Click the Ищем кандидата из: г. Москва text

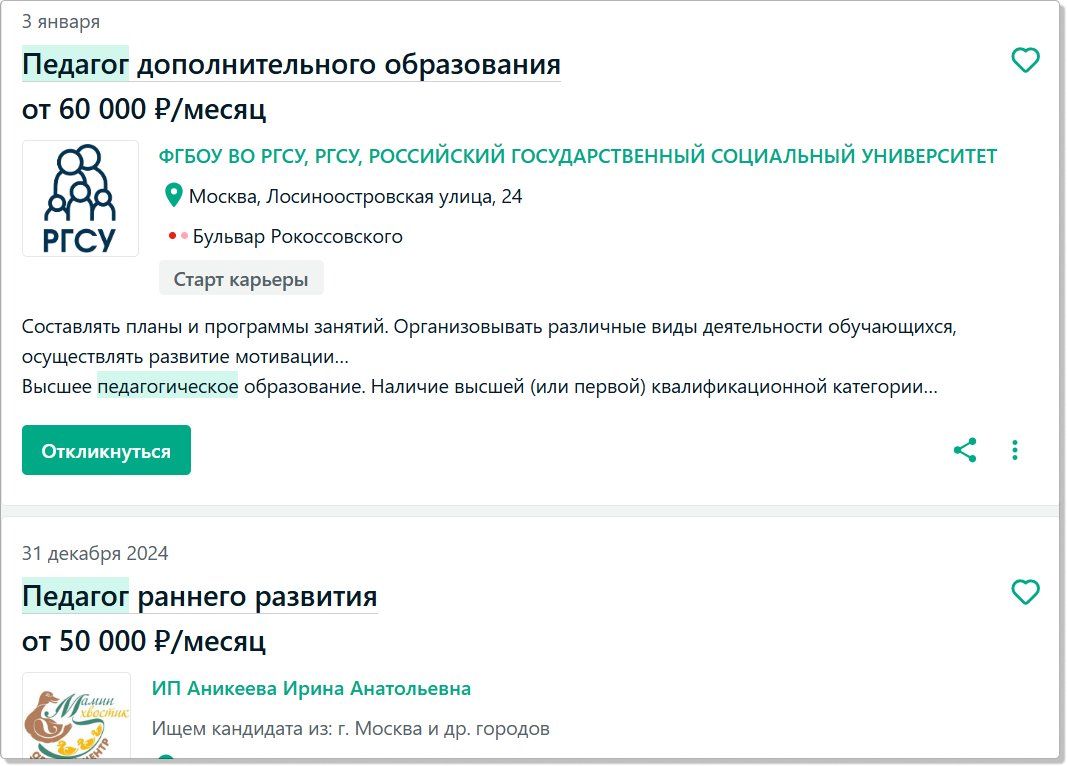(350, 729)
